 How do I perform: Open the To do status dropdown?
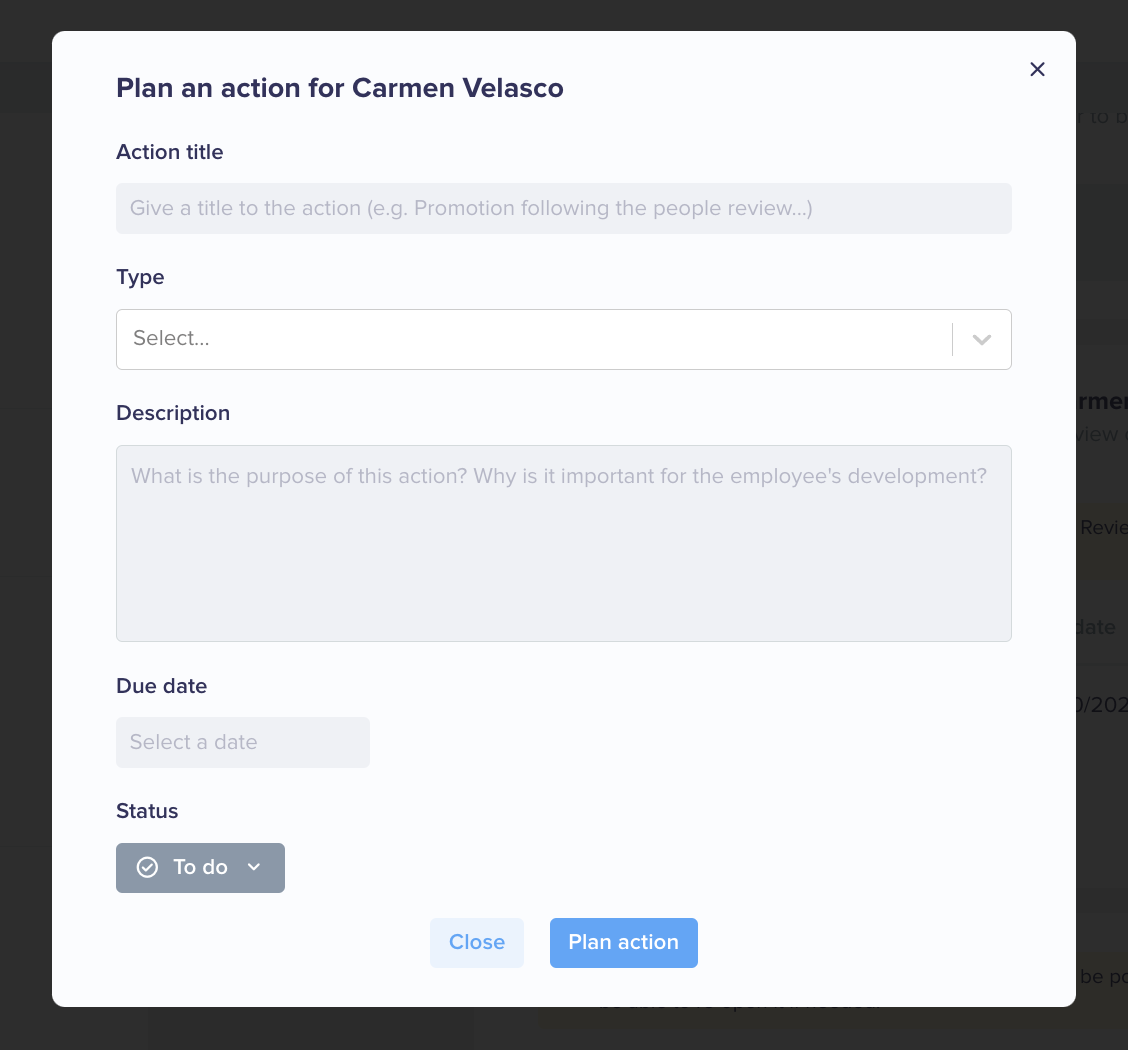click(200, 867)
